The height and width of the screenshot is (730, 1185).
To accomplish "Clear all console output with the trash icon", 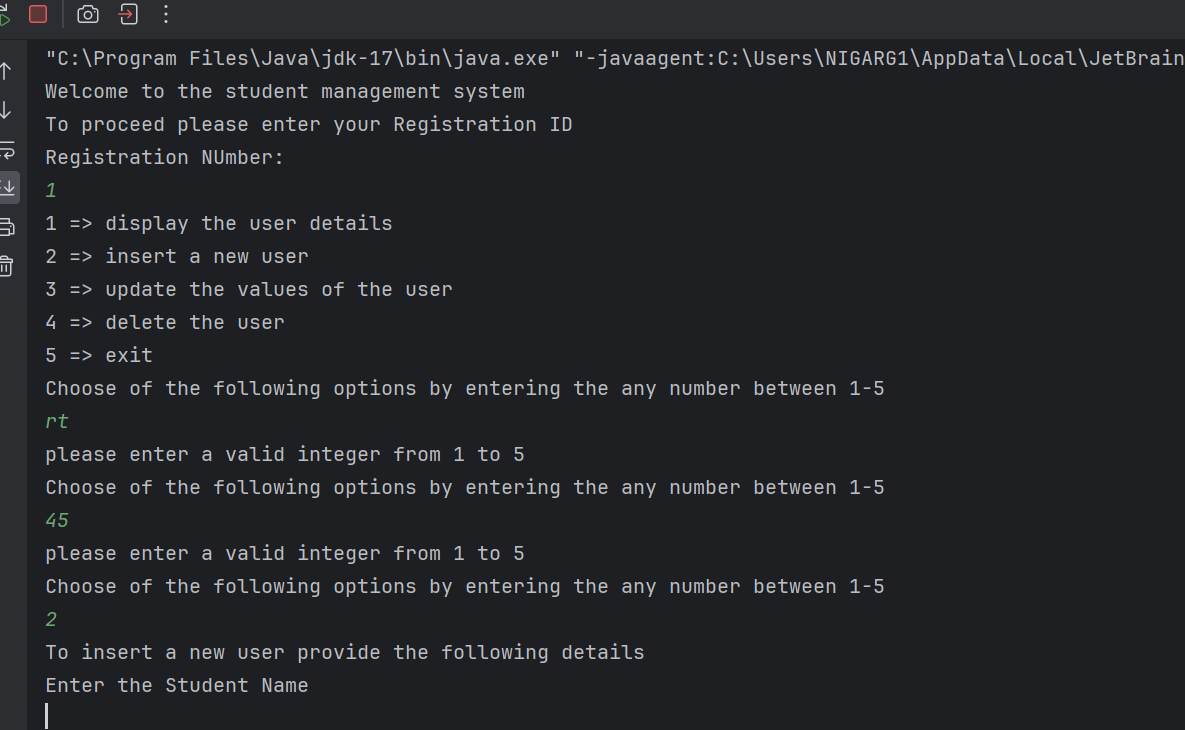I will (x=12, y=262).
